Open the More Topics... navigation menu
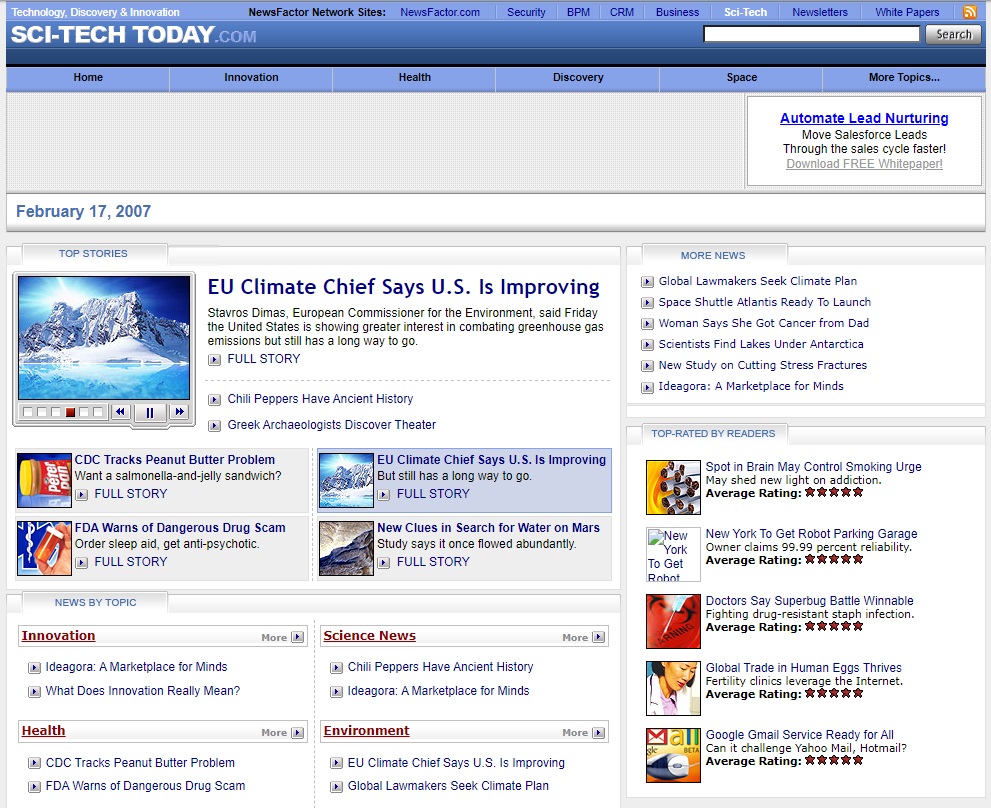 904,78
